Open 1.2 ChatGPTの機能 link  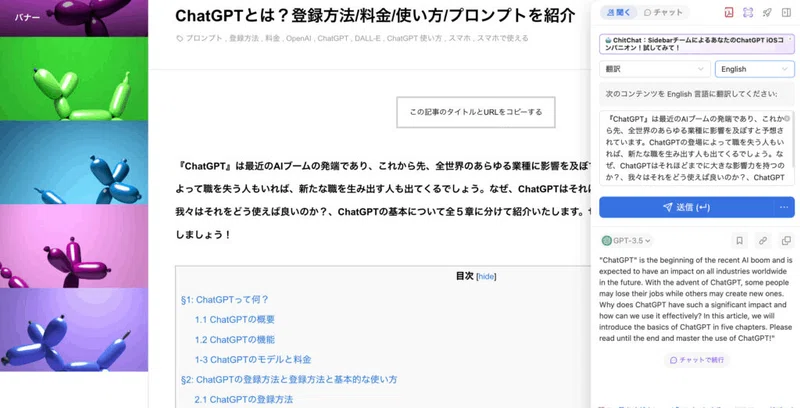(235, 340)
